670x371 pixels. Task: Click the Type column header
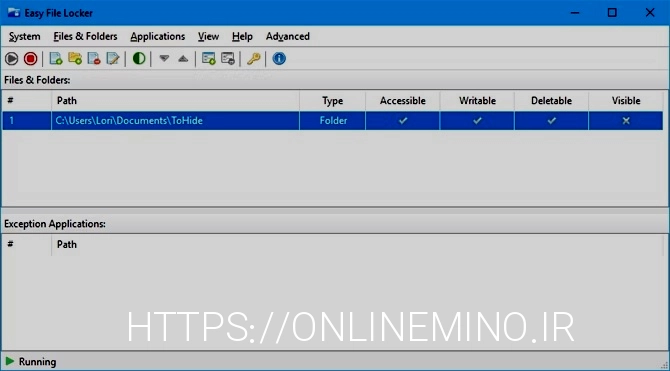pyautogui.click(x=332, y=101)
